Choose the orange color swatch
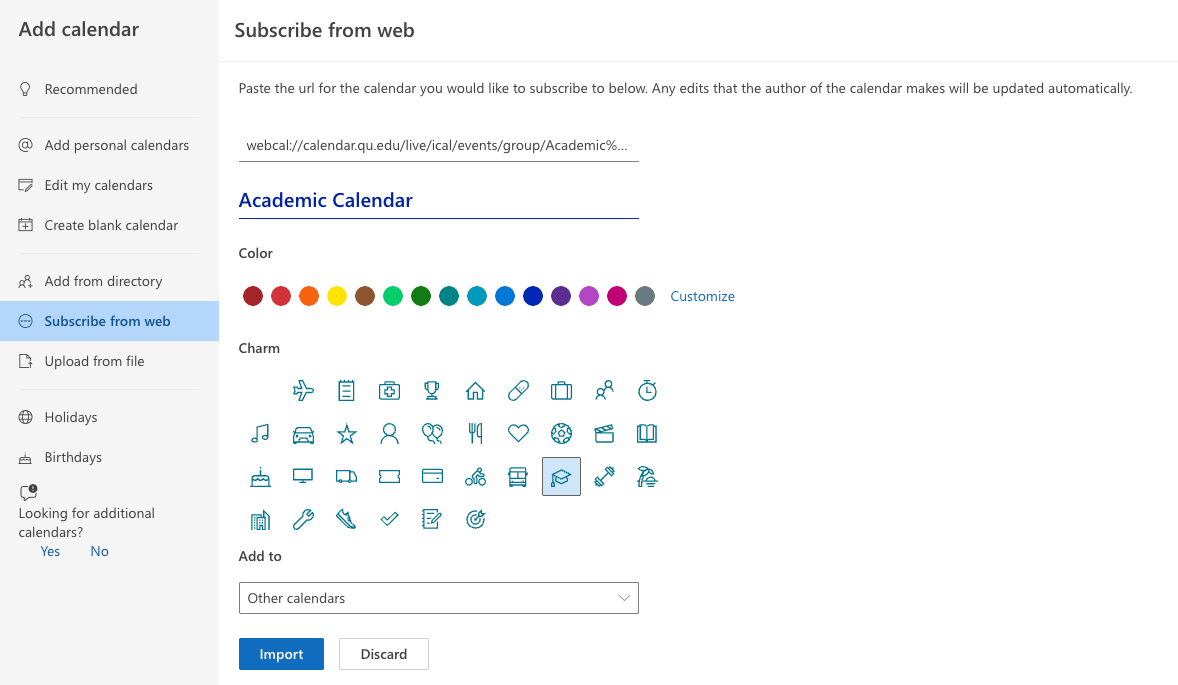 coord(309,296)
